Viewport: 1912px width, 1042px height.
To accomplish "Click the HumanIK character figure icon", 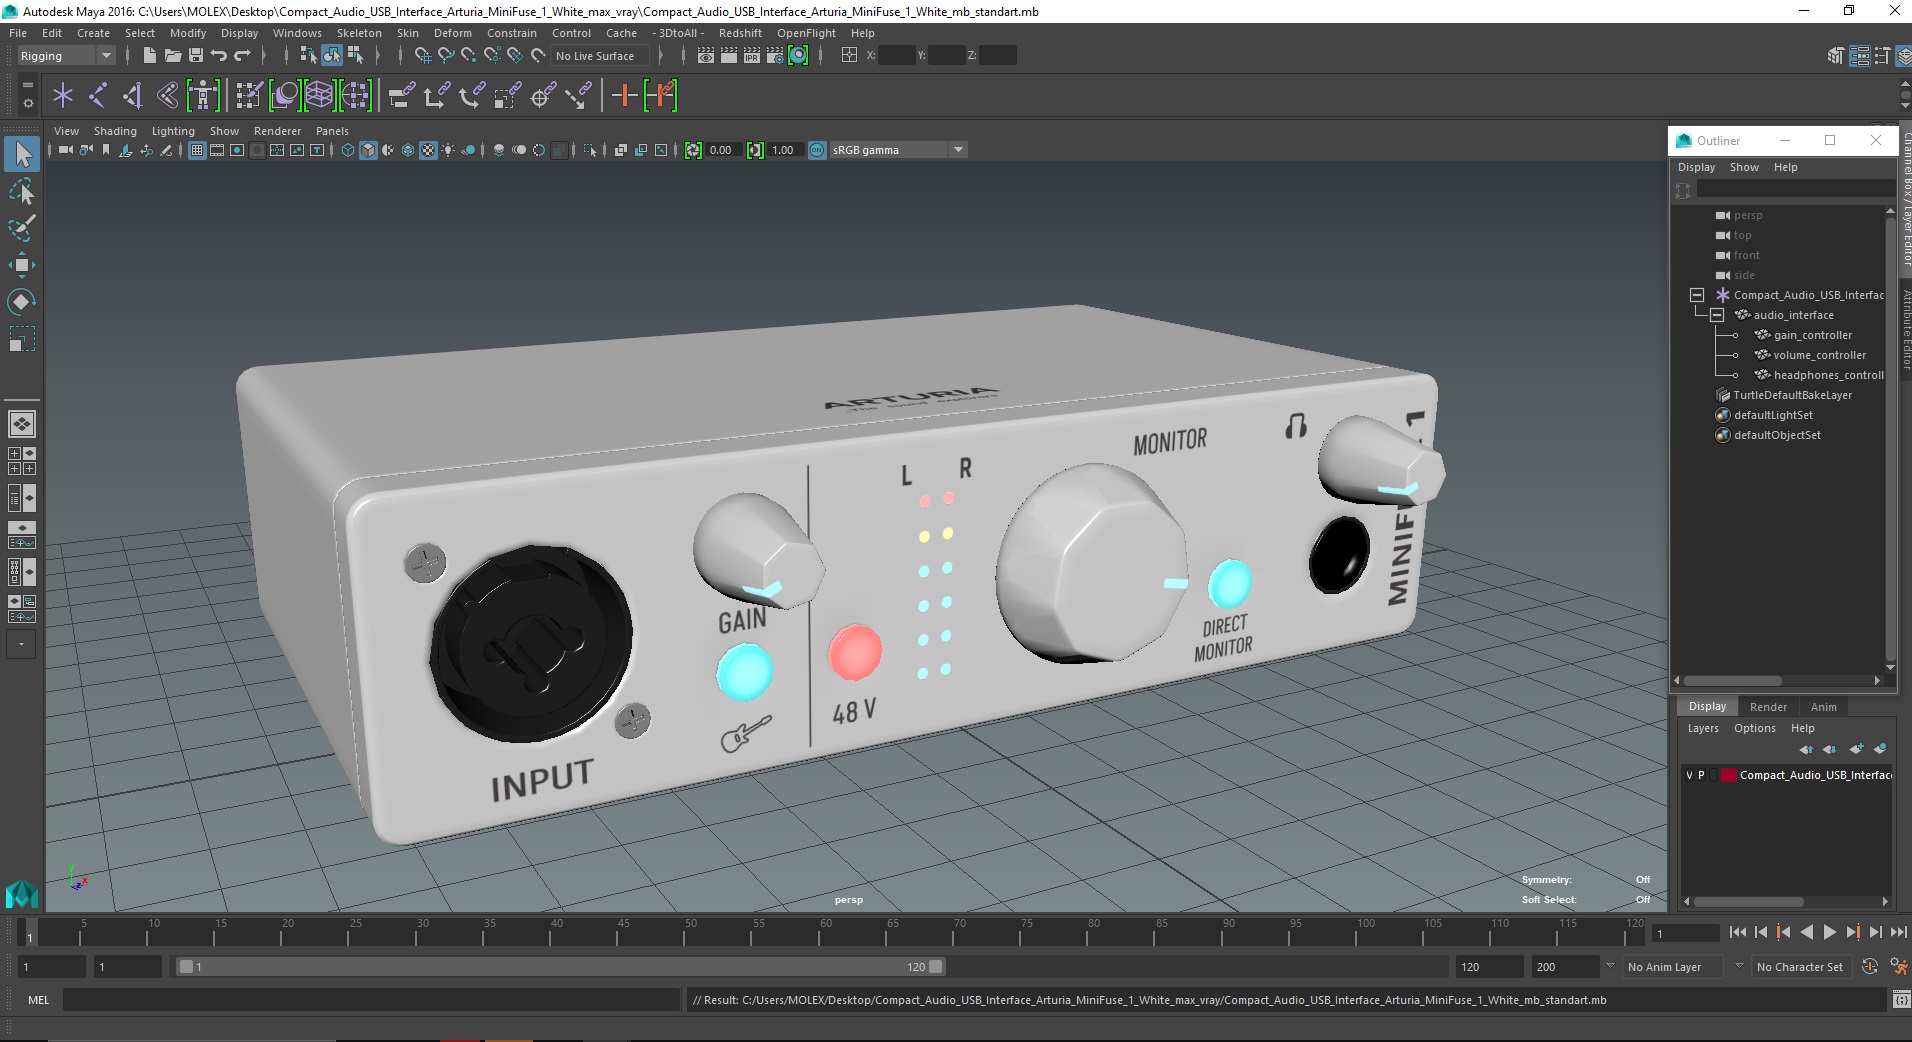I will (203, 96).
